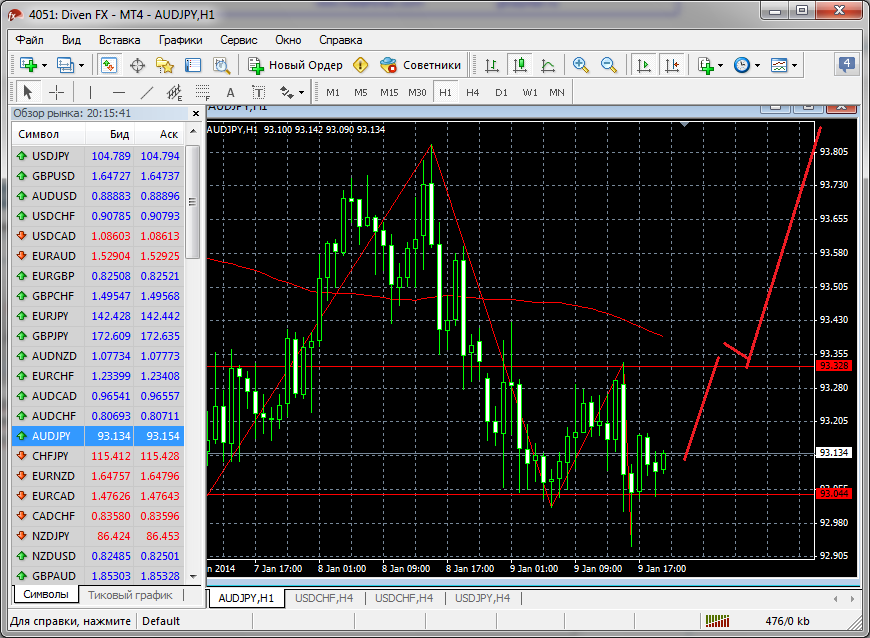Click the 93.044 horizontal line price label

click(834, 494)
